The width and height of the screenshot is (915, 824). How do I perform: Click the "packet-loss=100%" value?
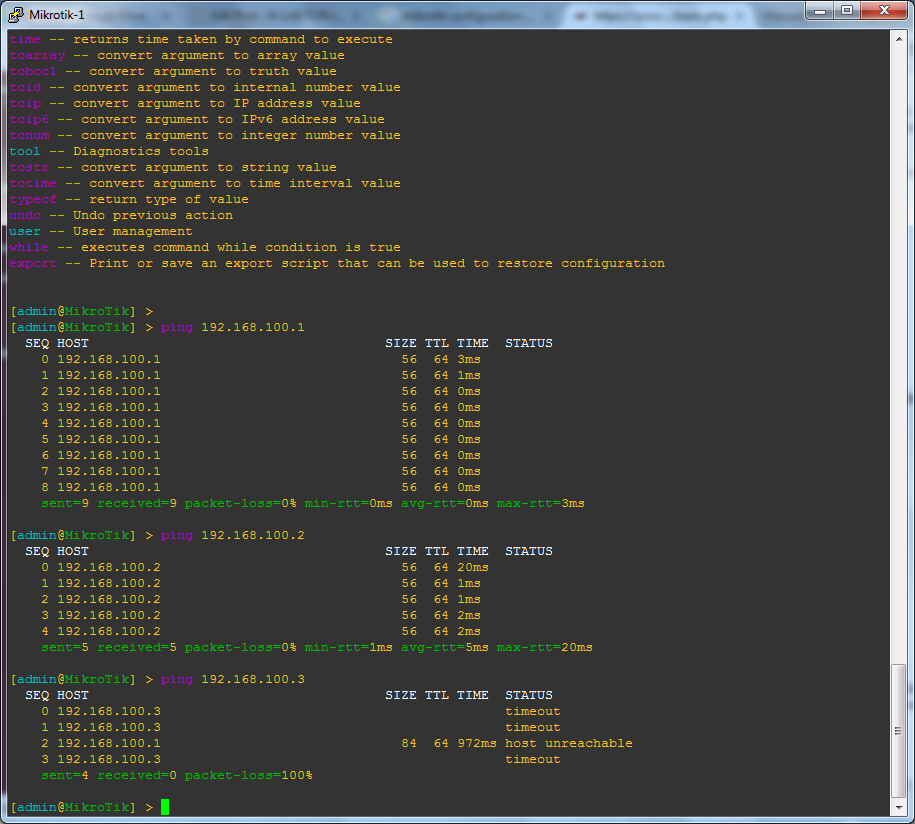249,775
